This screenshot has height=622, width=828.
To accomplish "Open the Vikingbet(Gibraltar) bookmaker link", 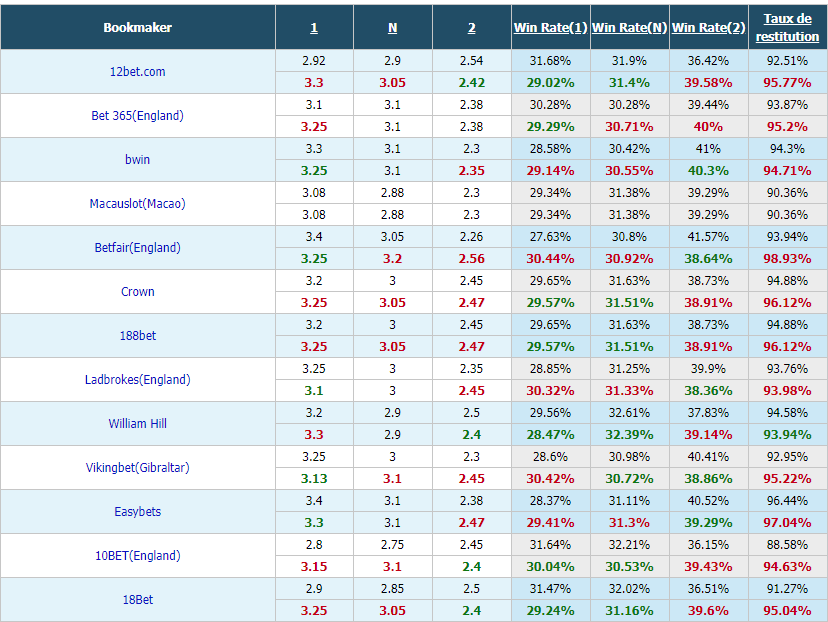I will [137, 467].
